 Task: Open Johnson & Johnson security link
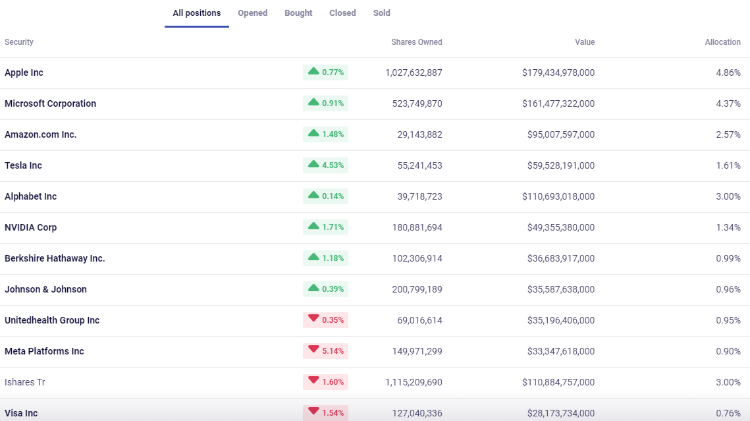(x=45, y=289)
